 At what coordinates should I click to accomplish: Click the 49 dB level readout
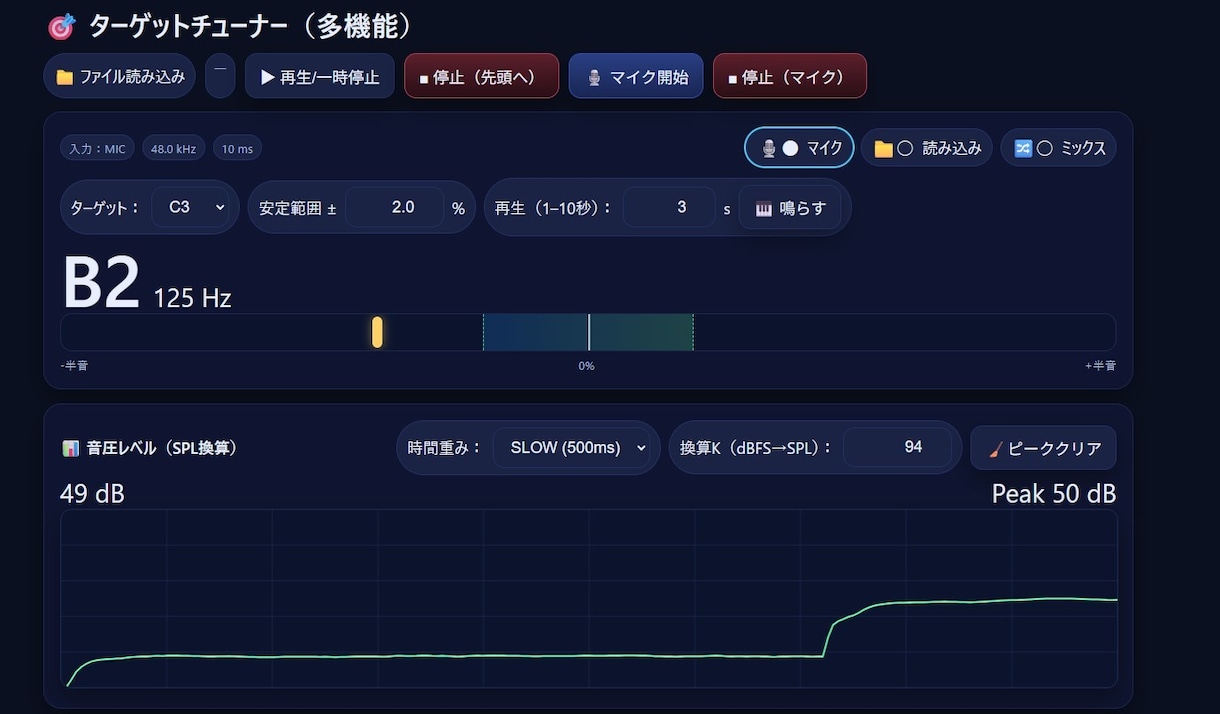pyautogui.click(x=92, y=494)
